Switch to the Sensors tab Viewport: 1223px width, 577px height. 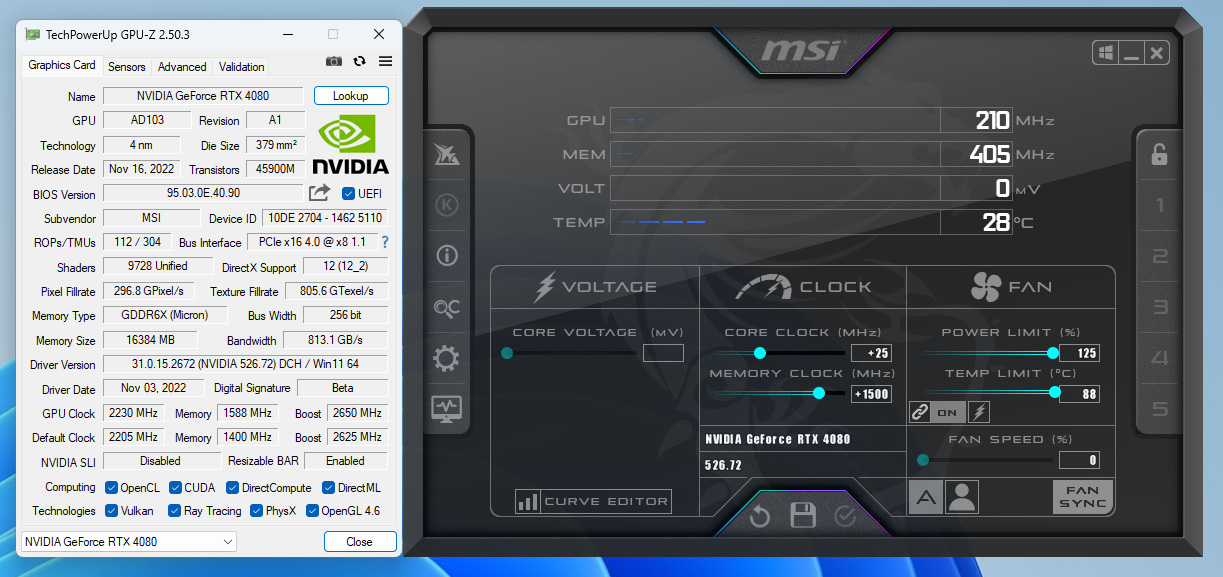coord(127,67)
